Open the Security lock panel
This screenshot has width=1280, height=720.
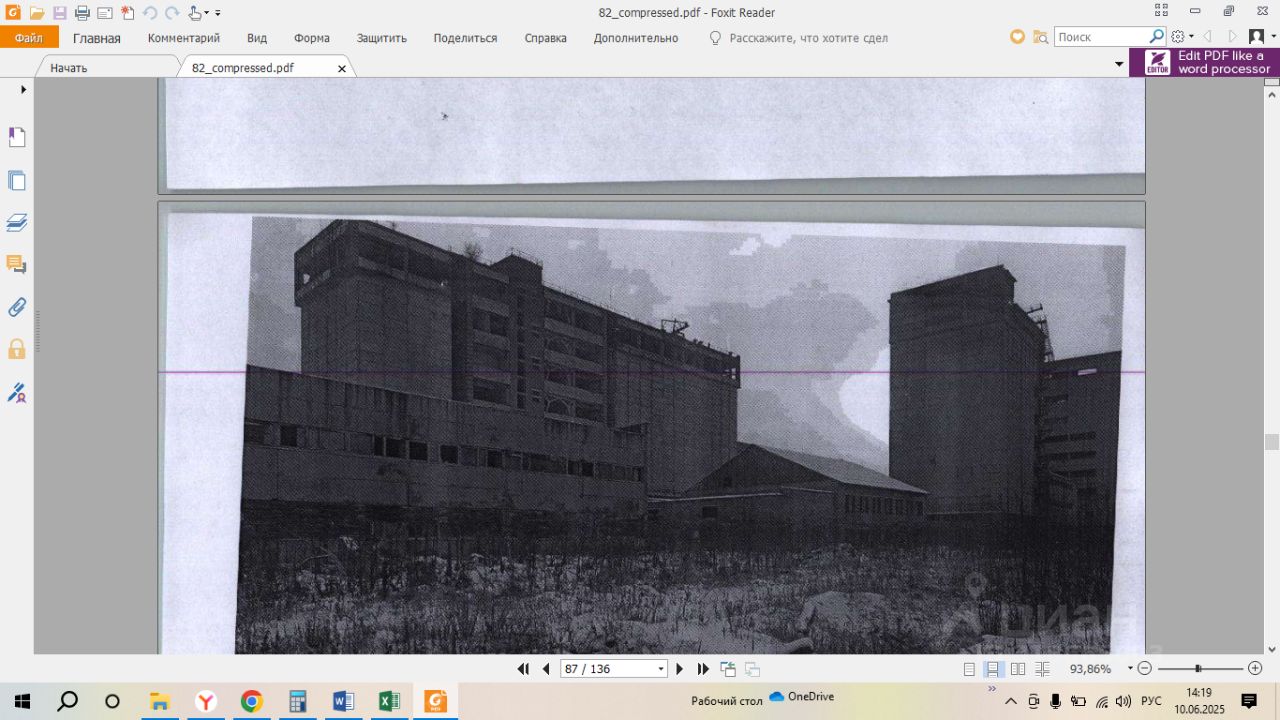17,349
